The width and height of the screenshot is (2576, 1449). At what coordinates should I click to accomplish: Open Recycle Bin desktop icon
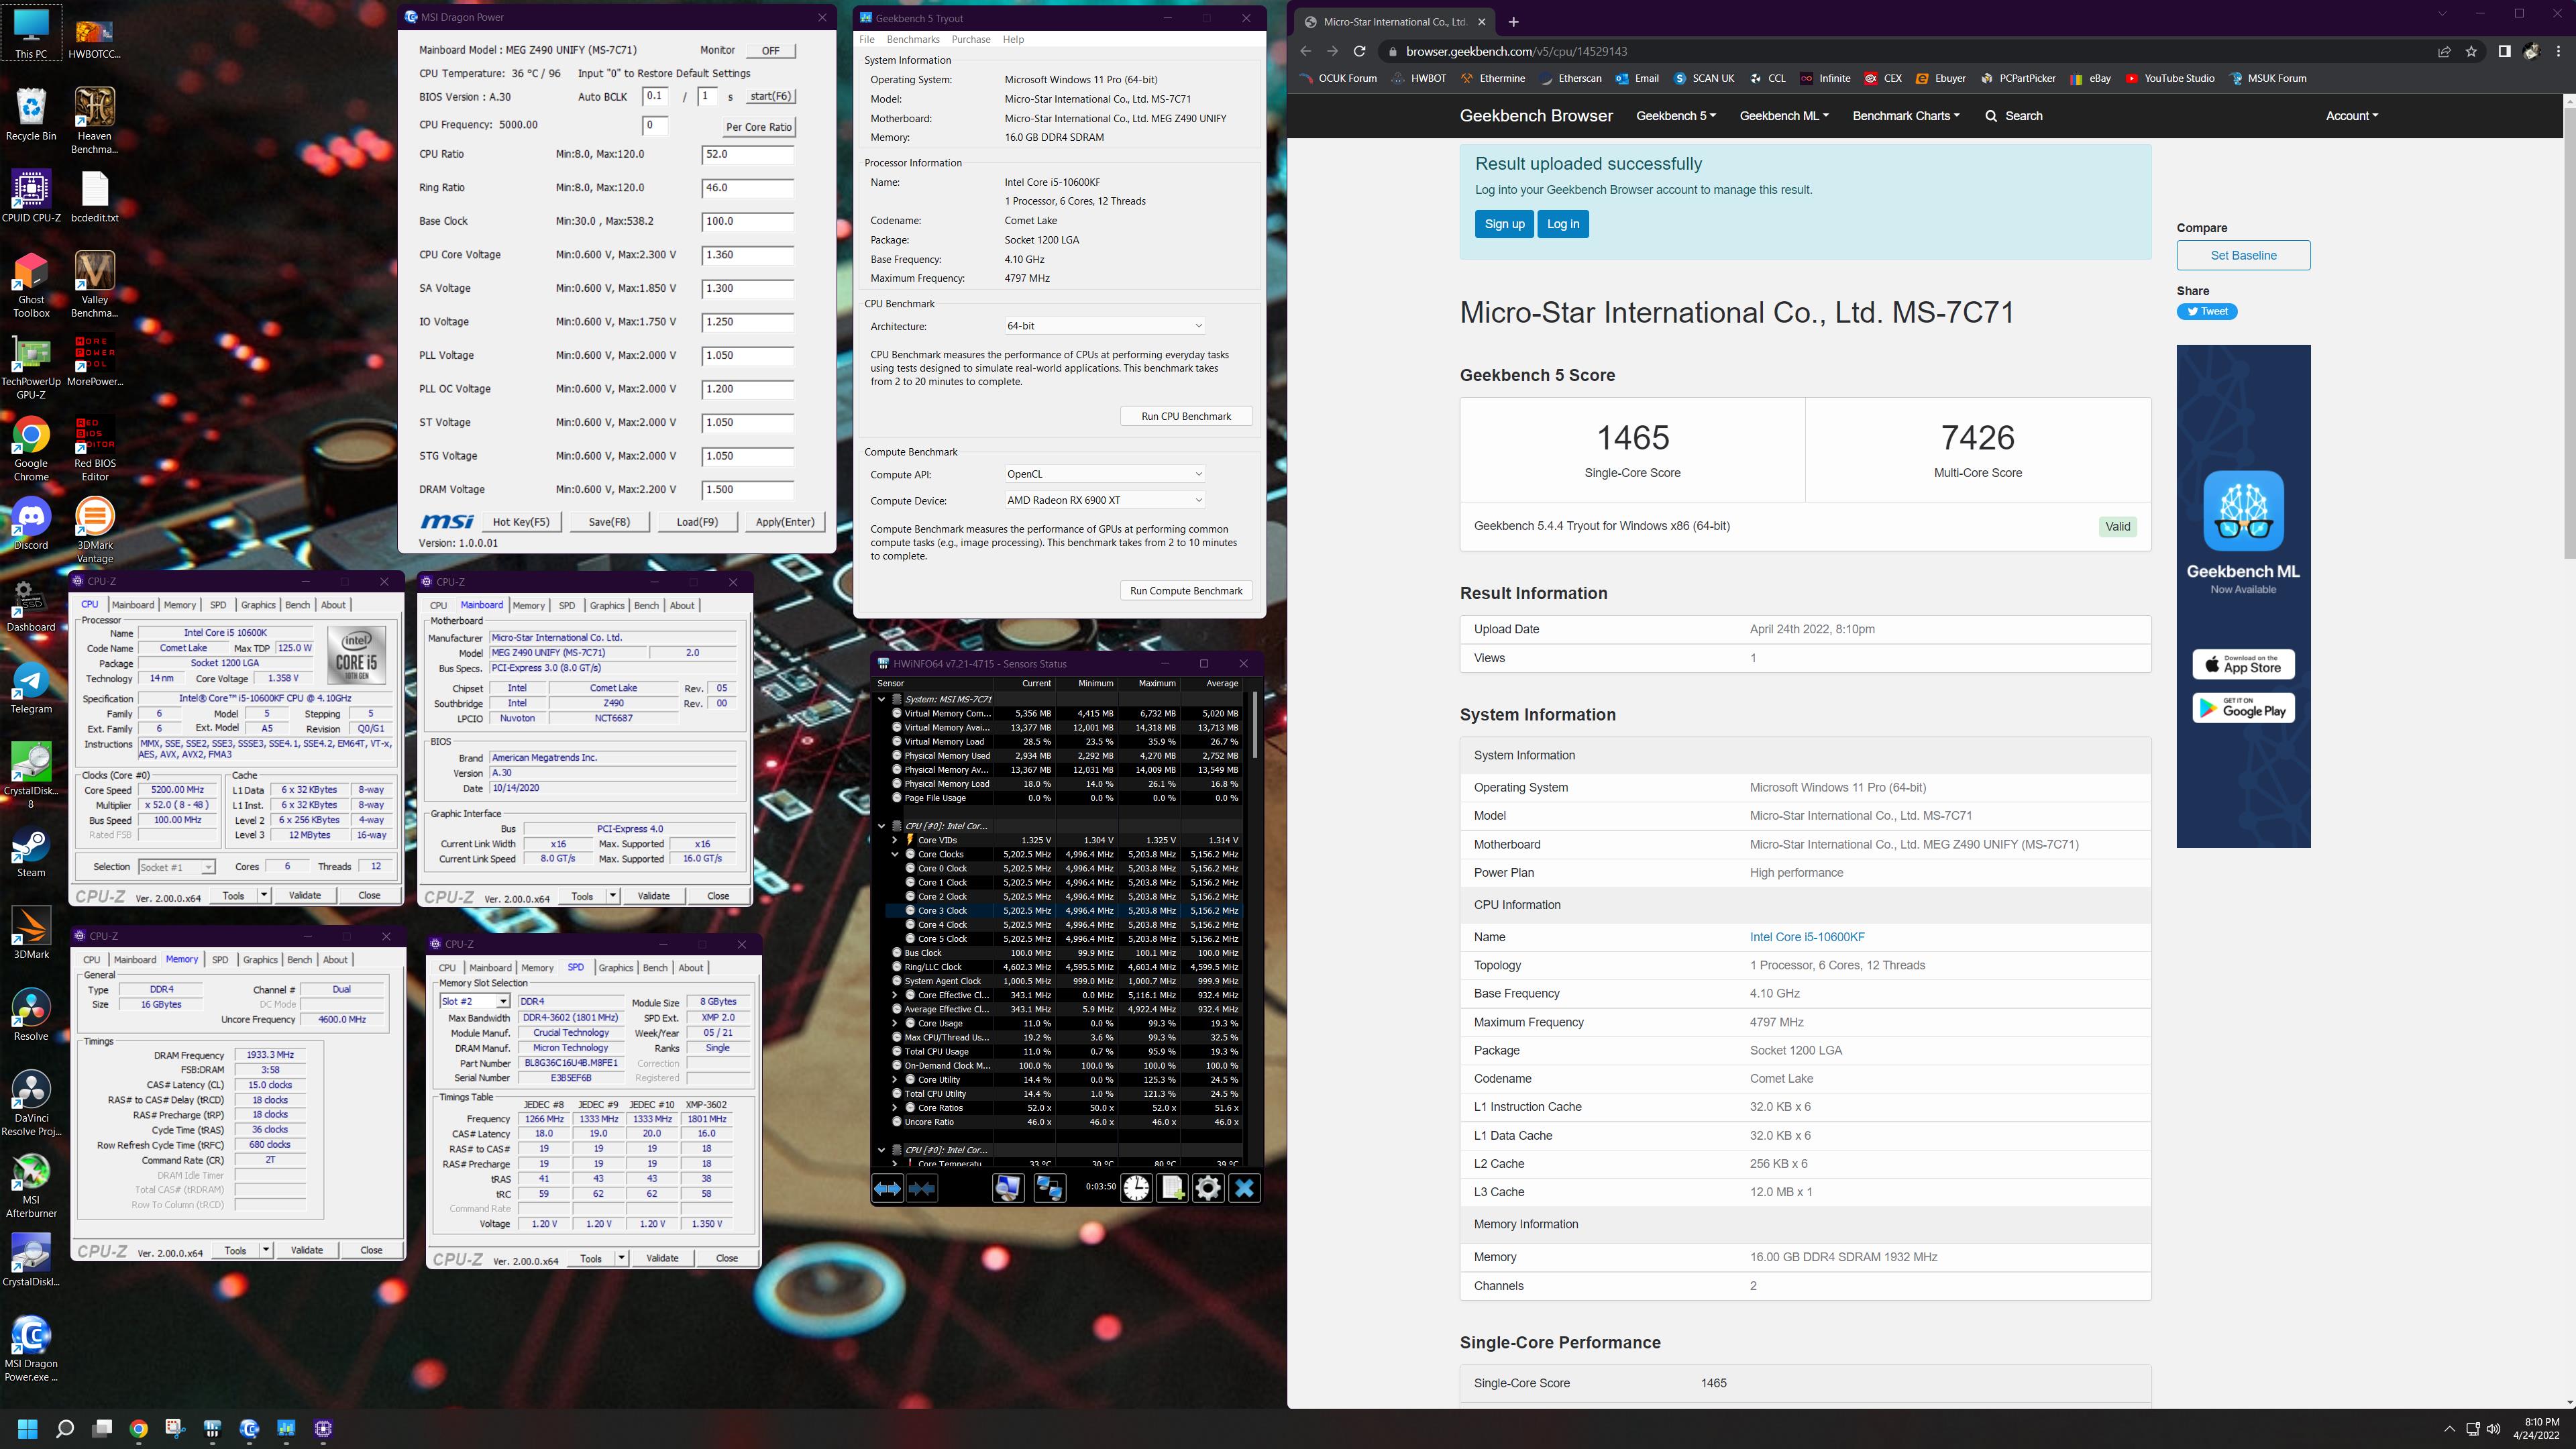click(31, 114)
